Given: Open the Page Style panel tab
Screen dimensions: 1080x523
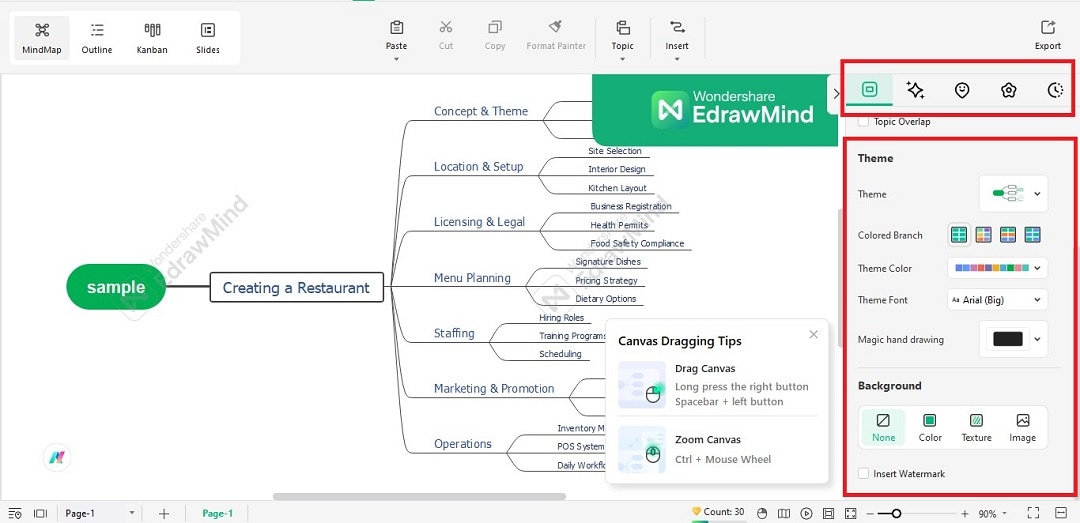Looking at the screenshot, I should tap(869, 90).
